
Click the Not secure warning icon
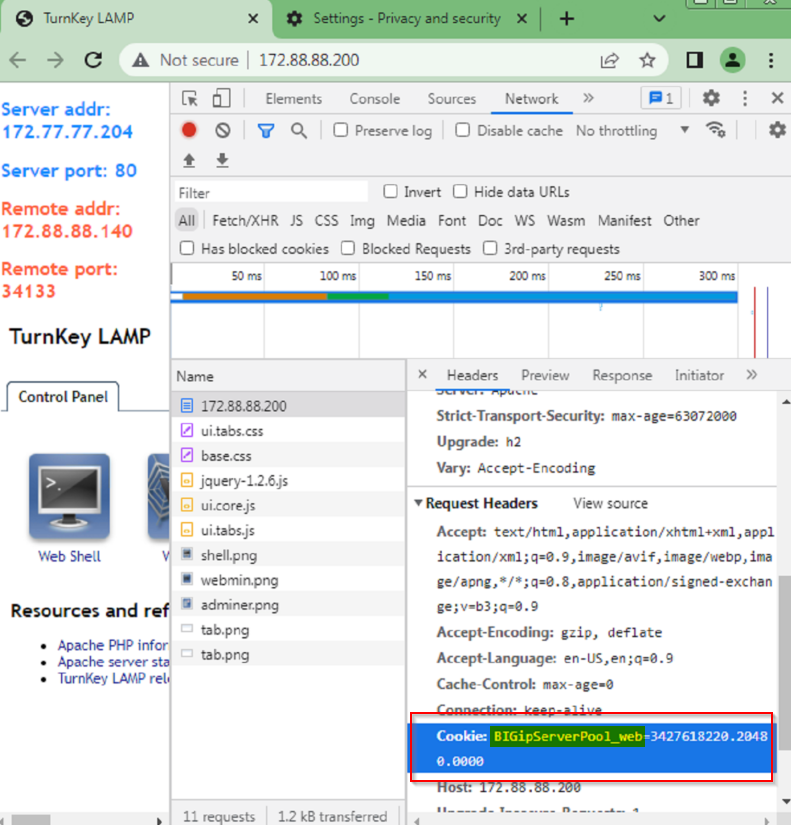[140, 61]
